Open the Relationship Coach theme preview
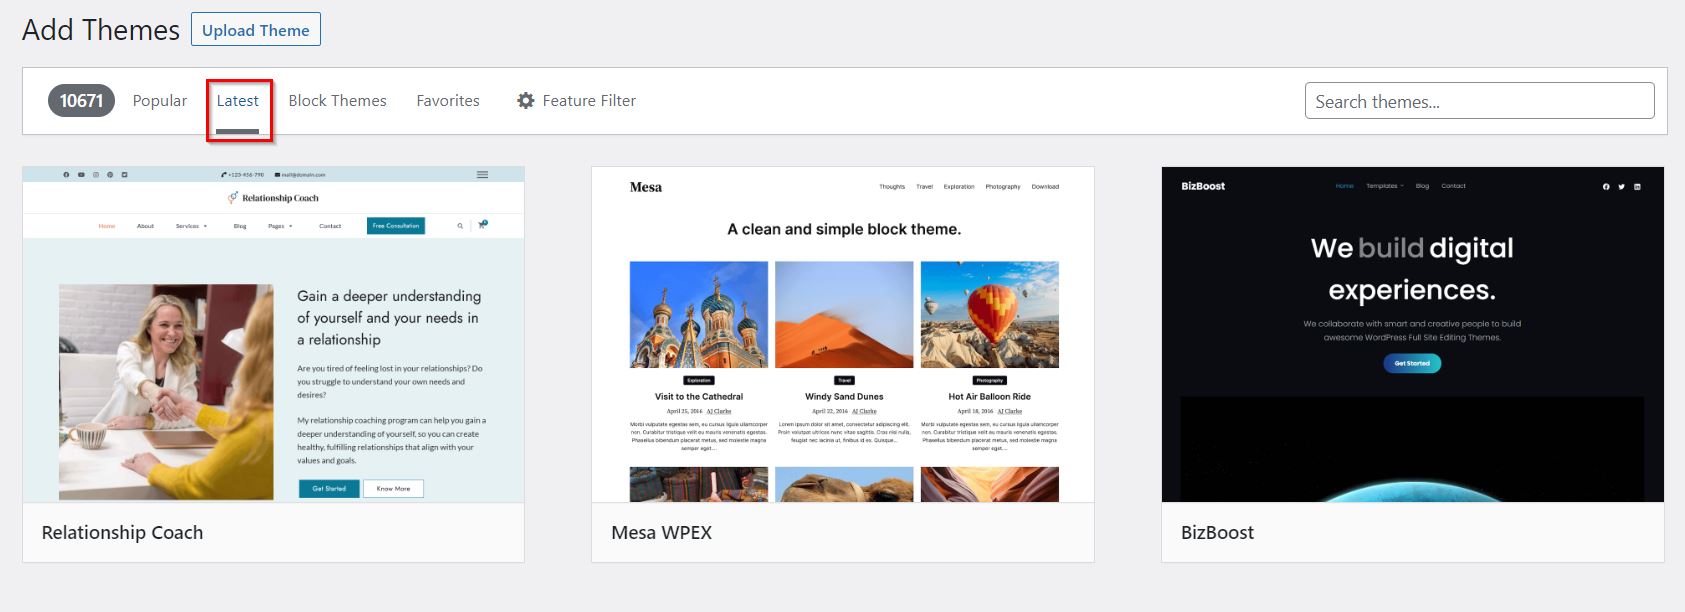1685x612 pixels. tap(273, 335)
